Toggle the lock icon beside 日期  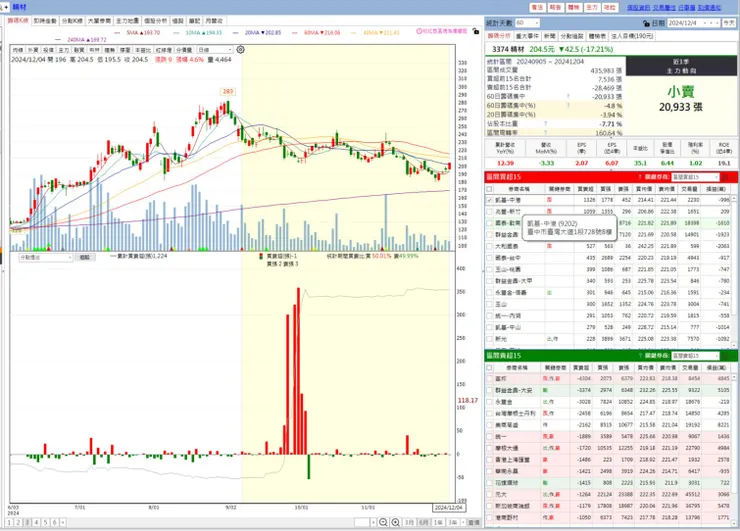(x=646, y=23)
